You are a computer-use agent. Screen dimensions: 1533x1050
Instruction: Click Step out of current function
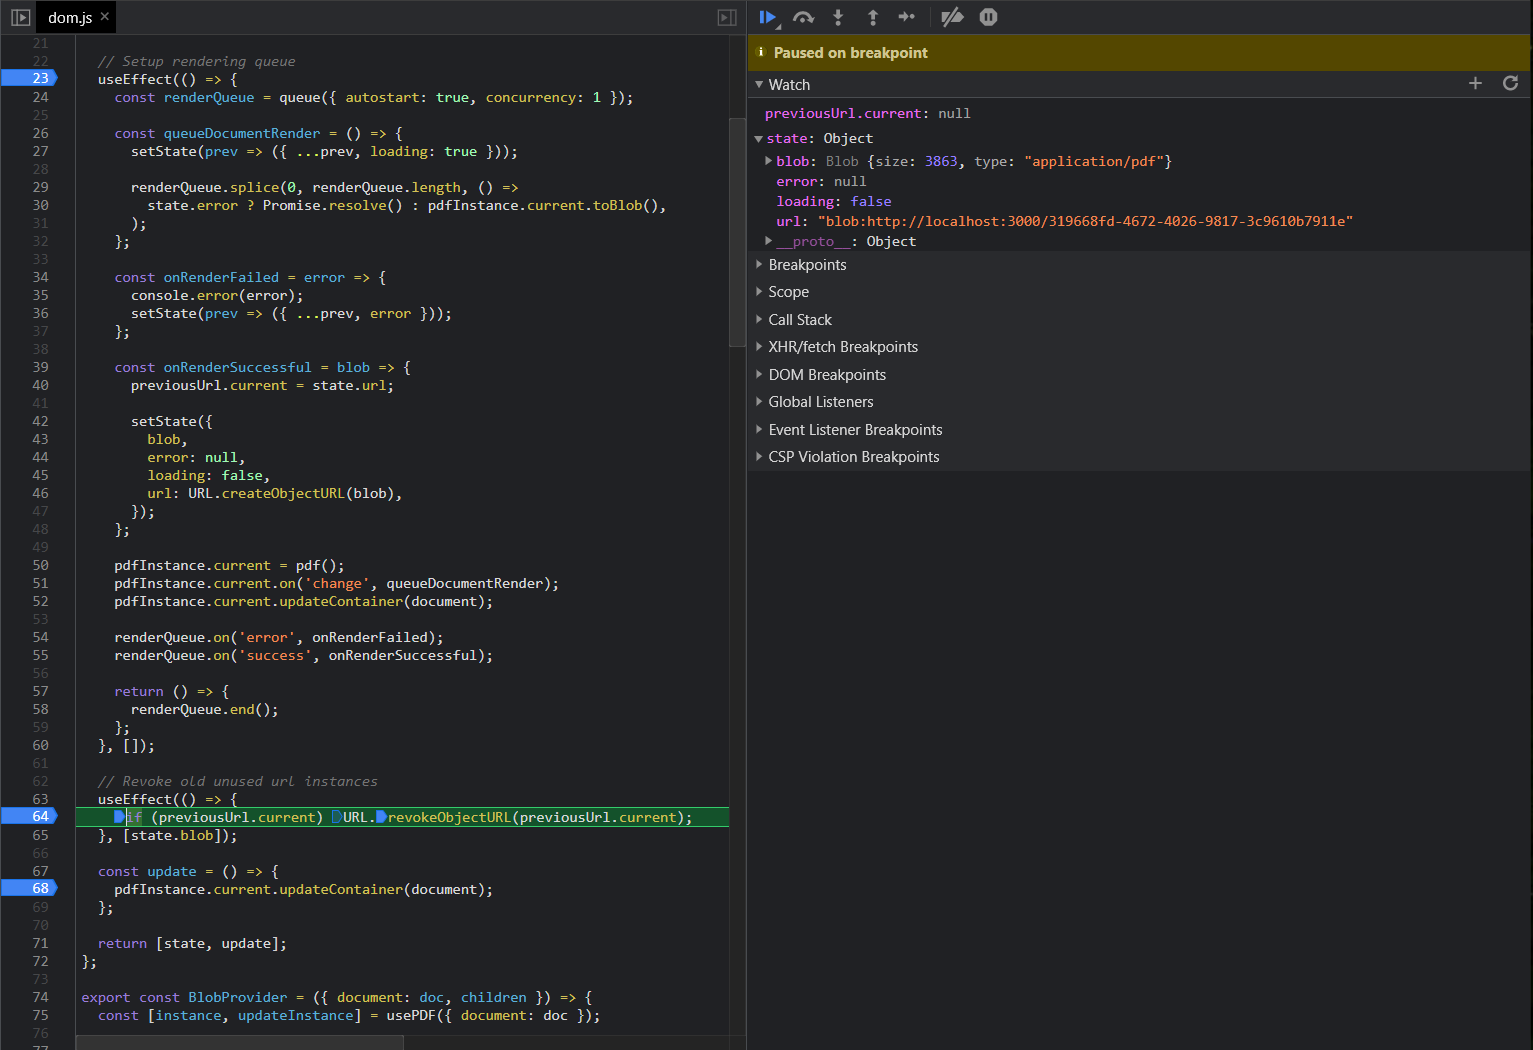[871, 17]
